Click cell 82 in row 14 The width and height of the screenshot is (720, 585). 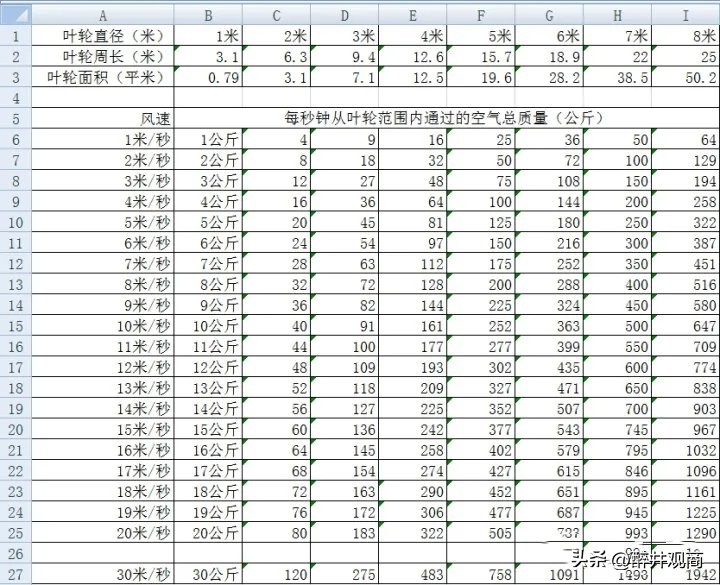coord(344,305)
